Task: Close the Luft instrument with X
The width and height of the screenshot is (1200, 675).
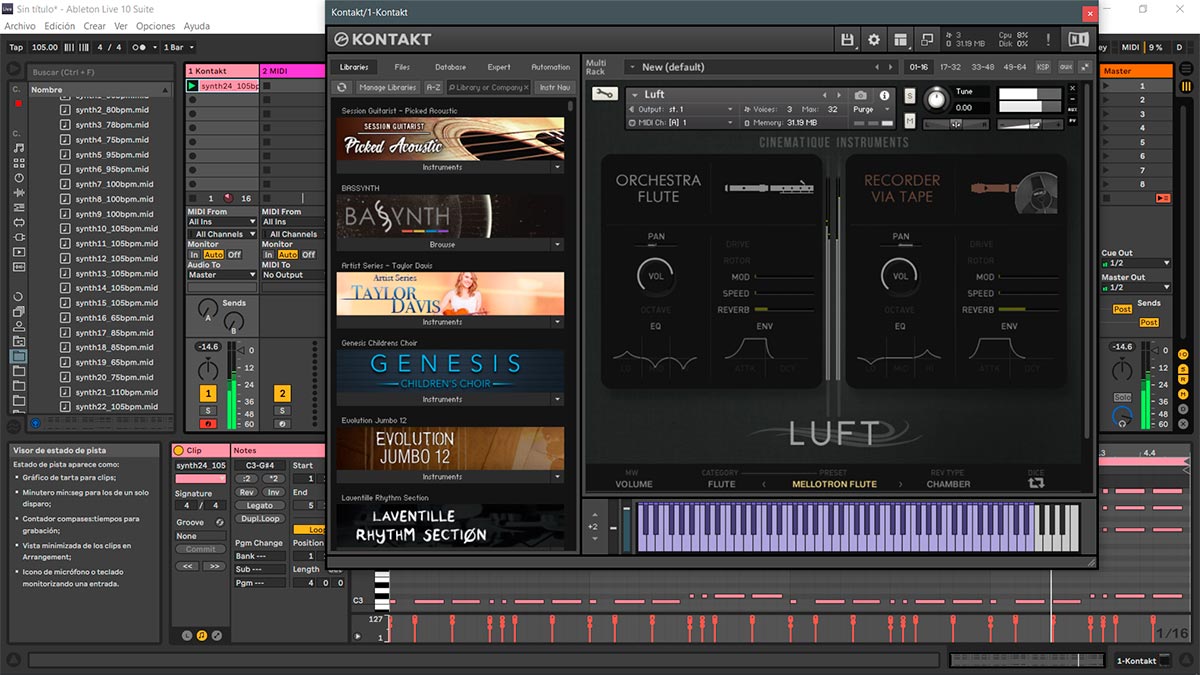Action: click(x=1073, y=87)
